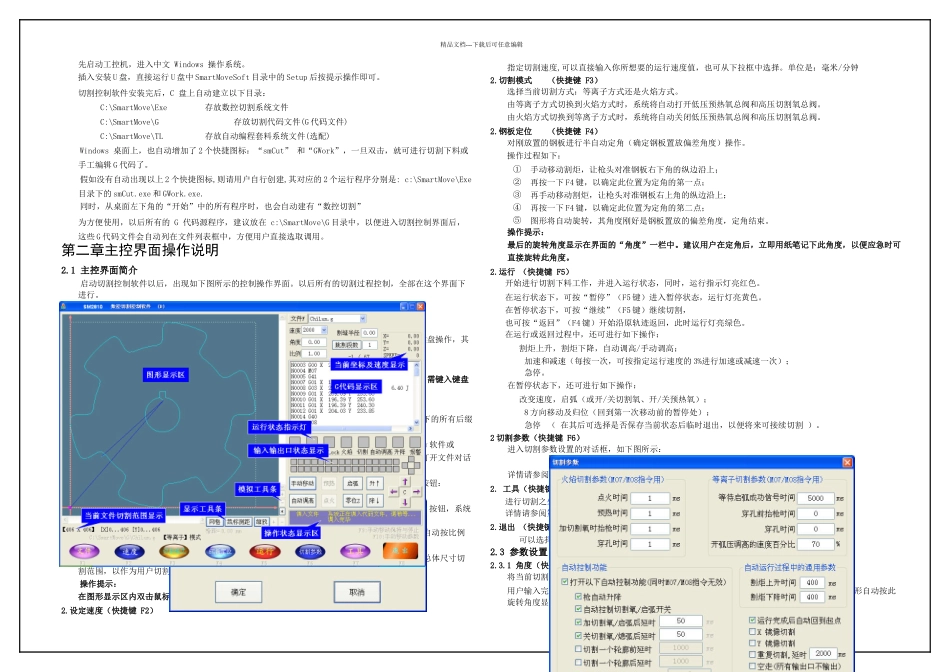Click the purple 工具 F7 oval button
The height and width of the screenshot is (672, 950).
(x=355, y=551)
